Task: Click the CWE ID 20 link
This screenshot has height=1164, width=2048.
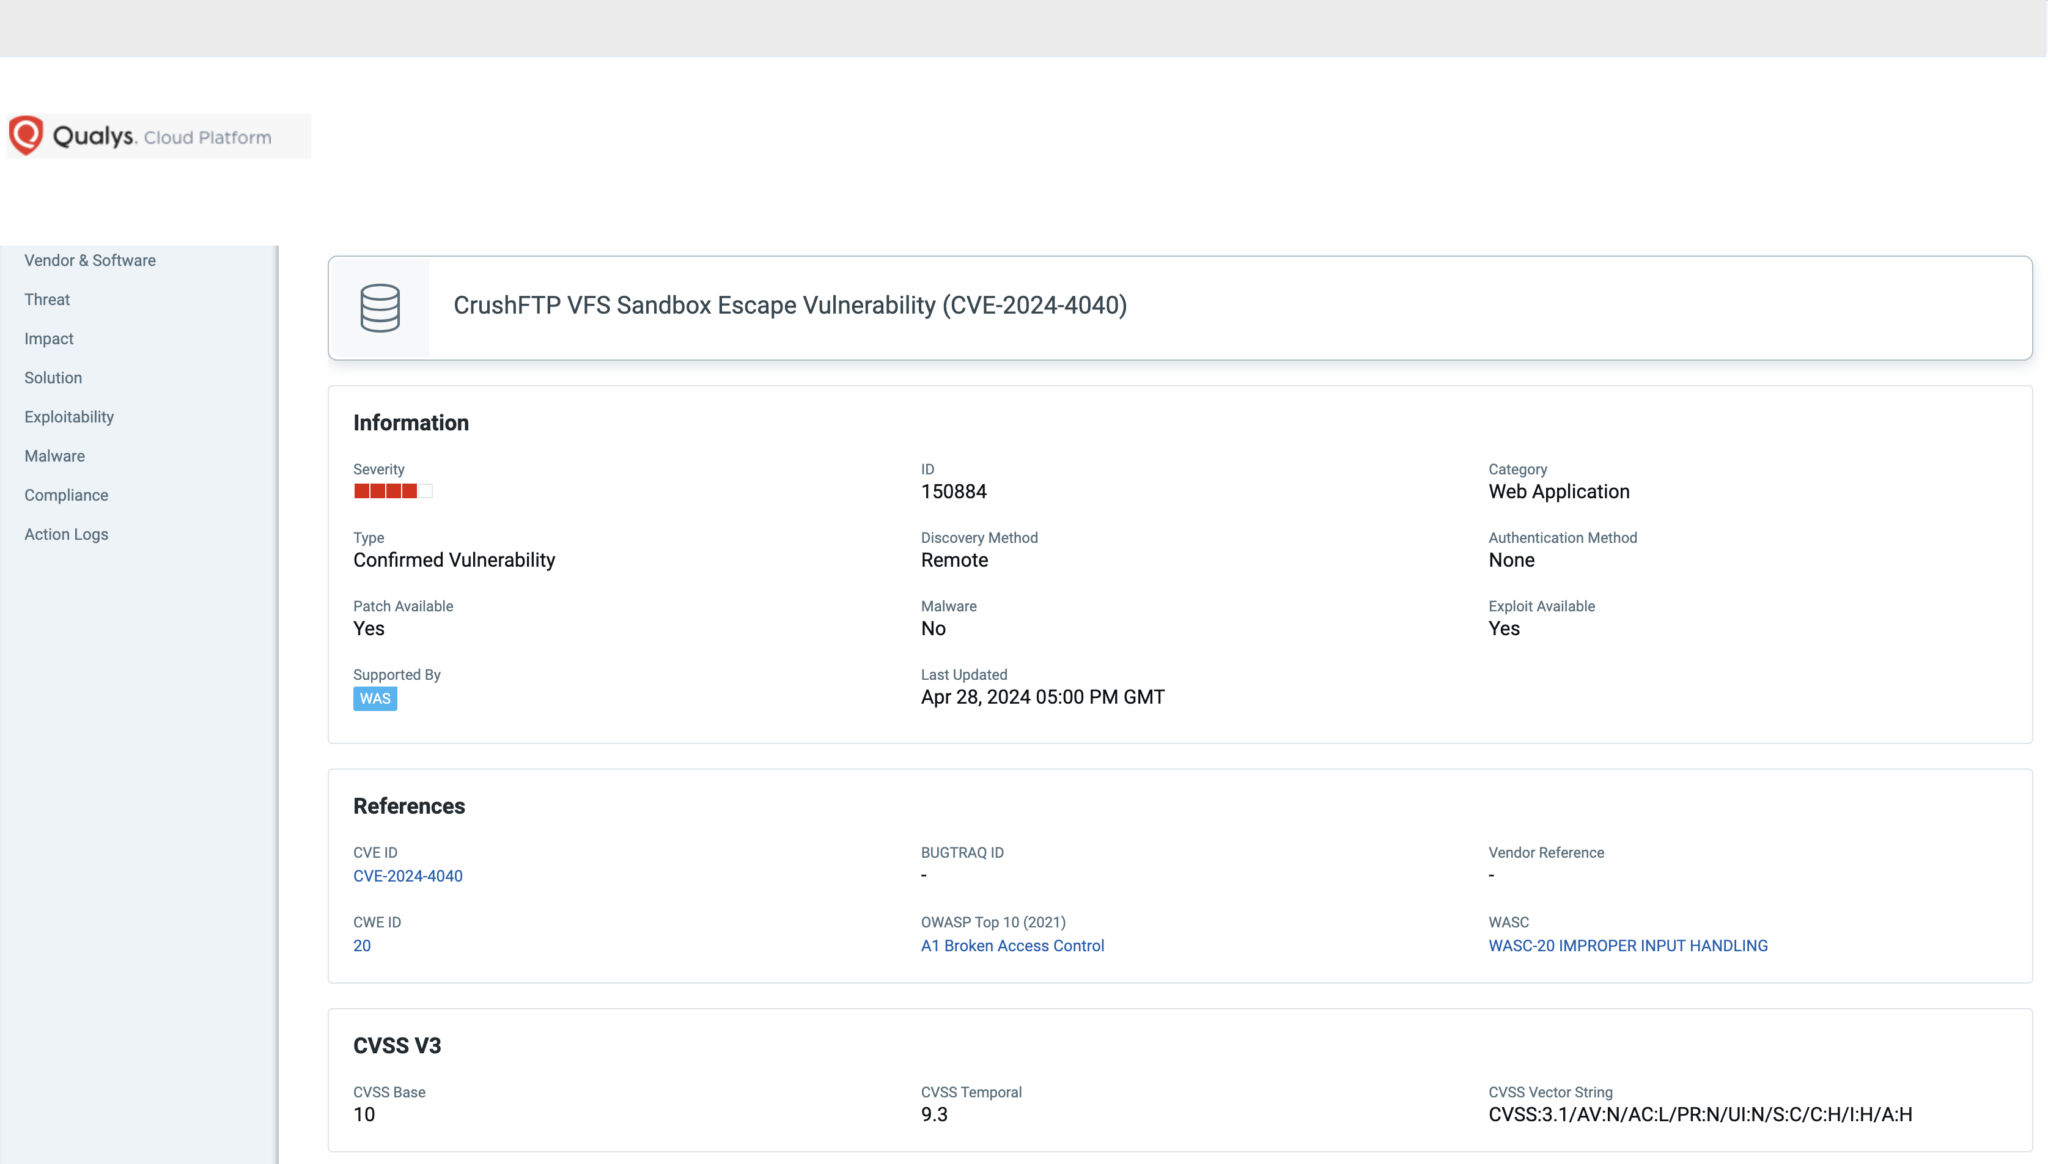Action: click(x=362, y=945)
